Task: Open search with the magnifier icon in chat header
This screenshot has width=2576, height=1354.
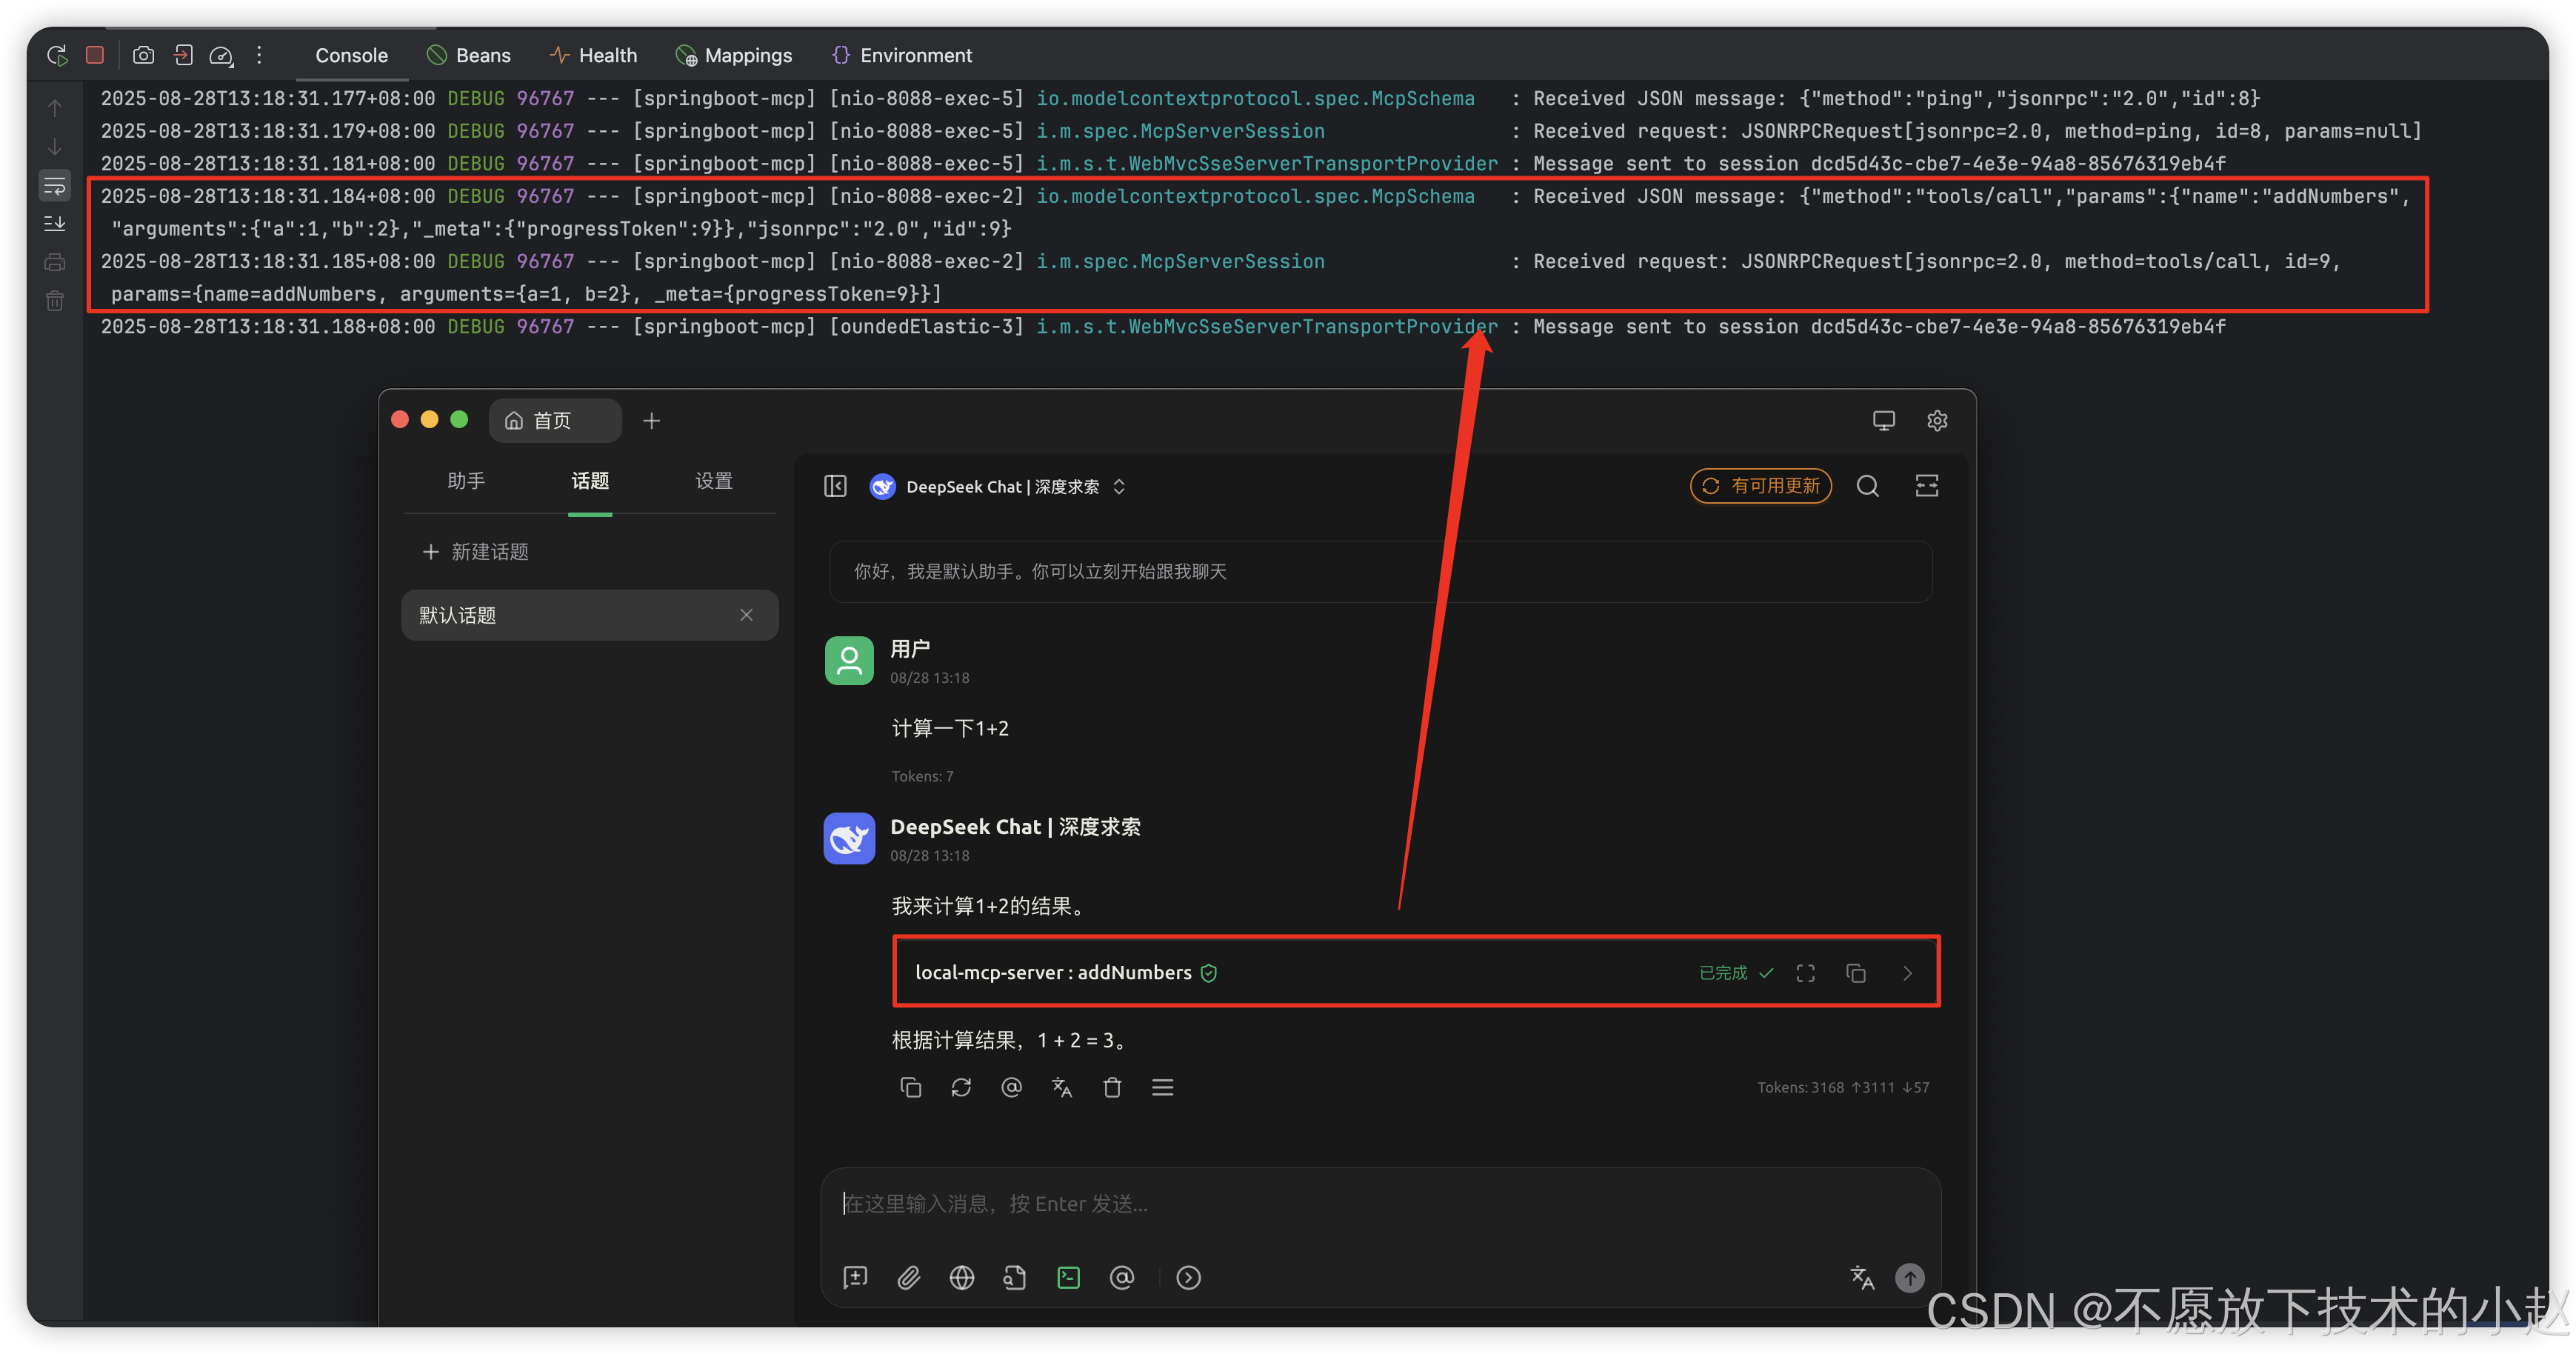Action: click(x=1867, y=486)
